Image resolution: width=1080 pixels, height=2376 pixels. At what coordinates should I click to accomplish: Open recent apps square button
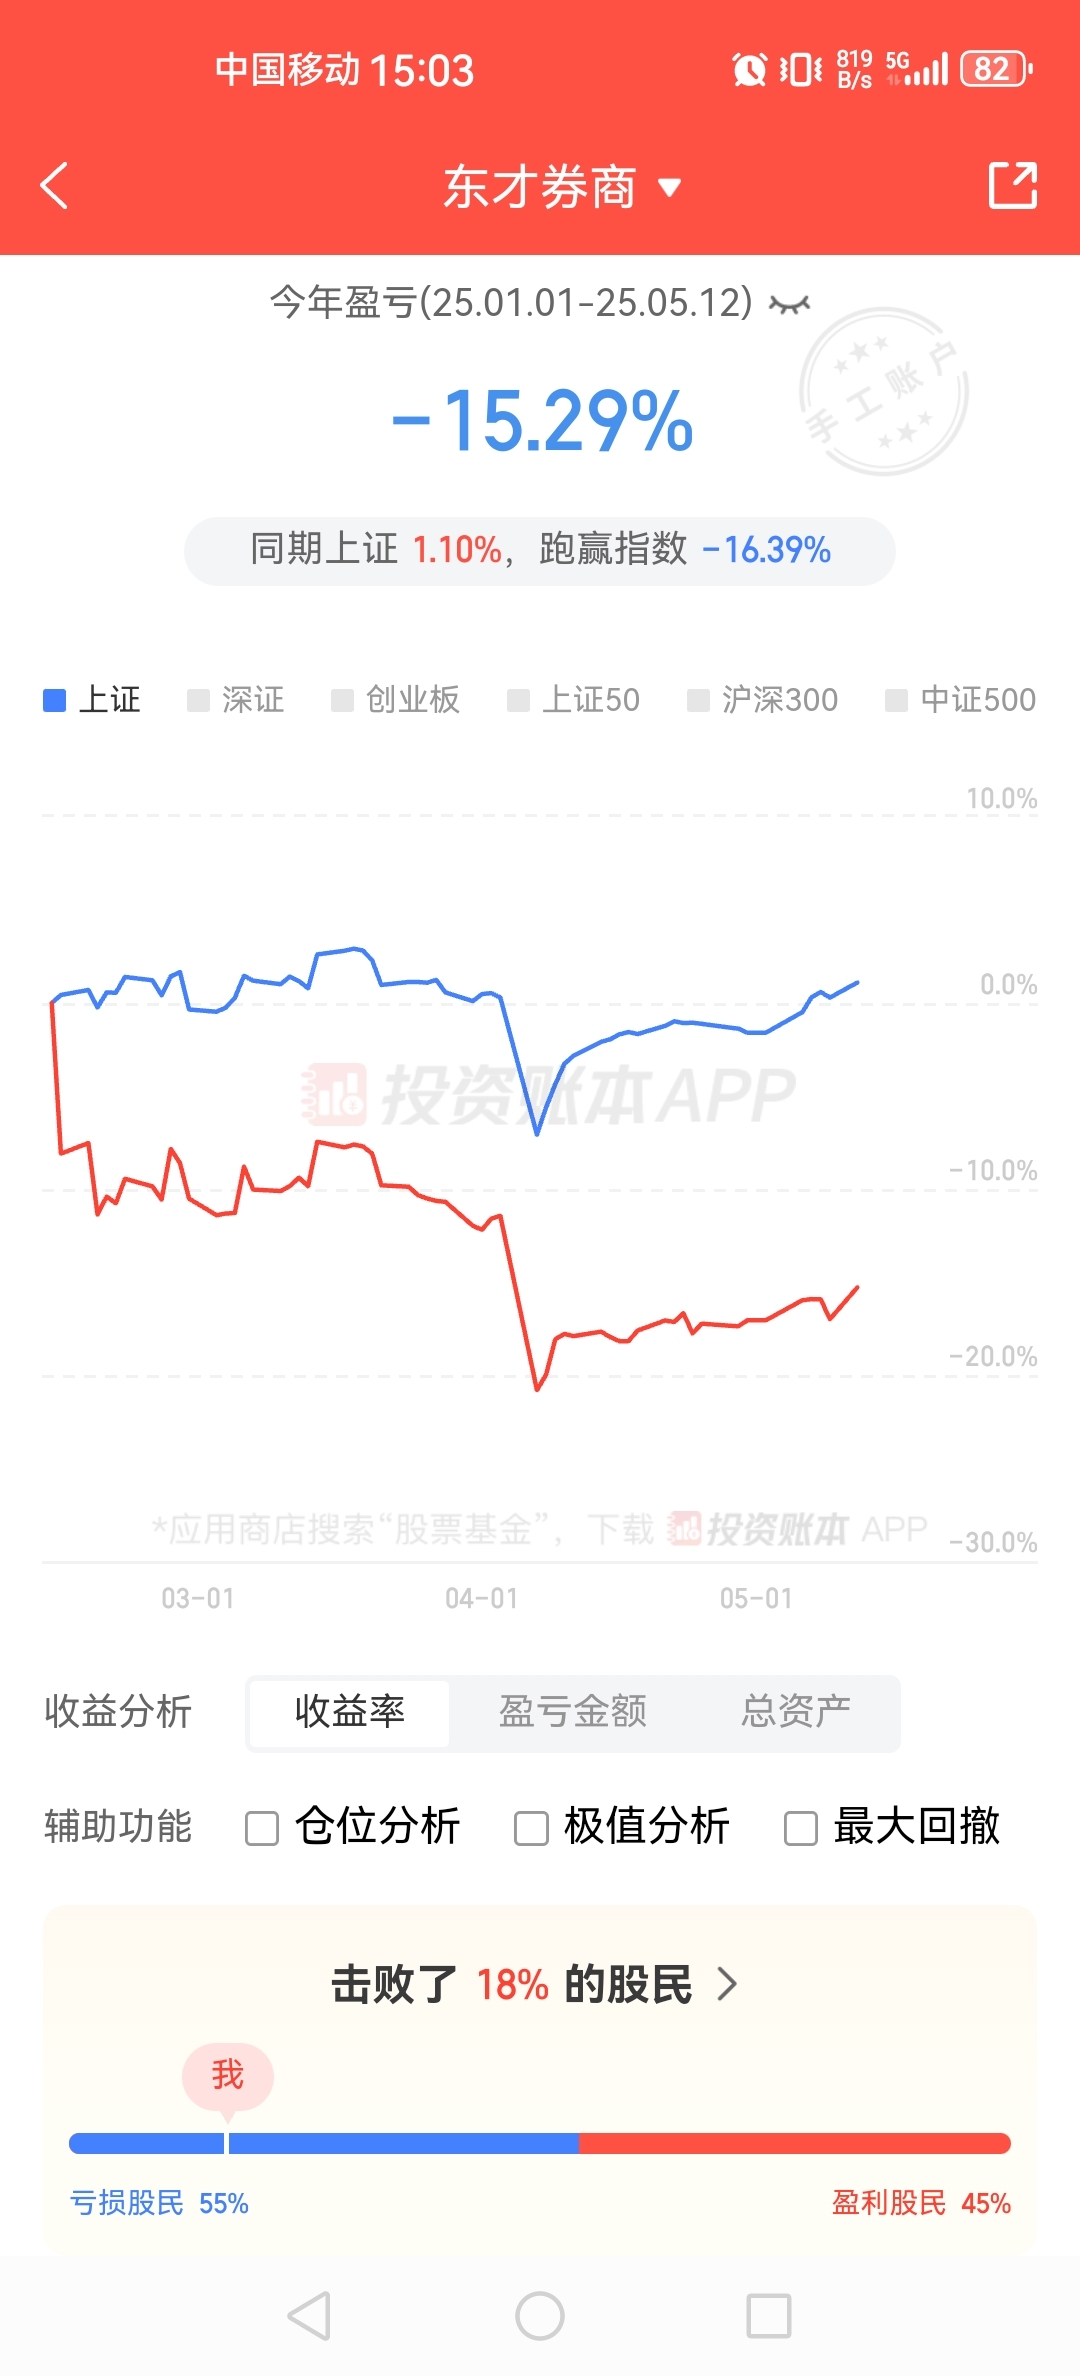pos(769,2316)
